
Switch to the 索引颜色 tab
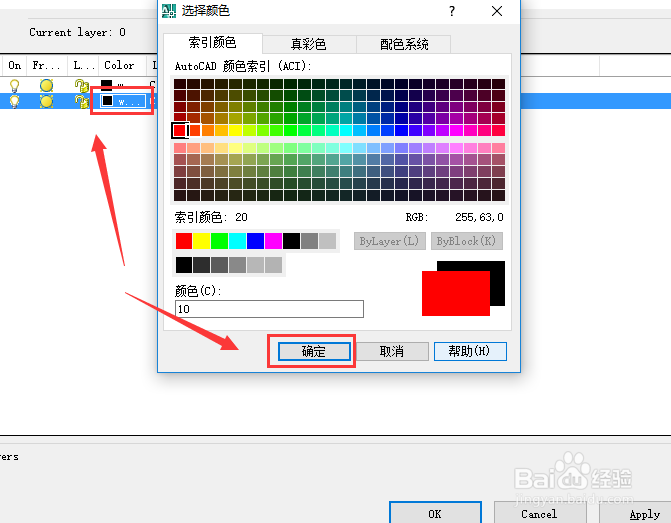click(x=213, y=43)
